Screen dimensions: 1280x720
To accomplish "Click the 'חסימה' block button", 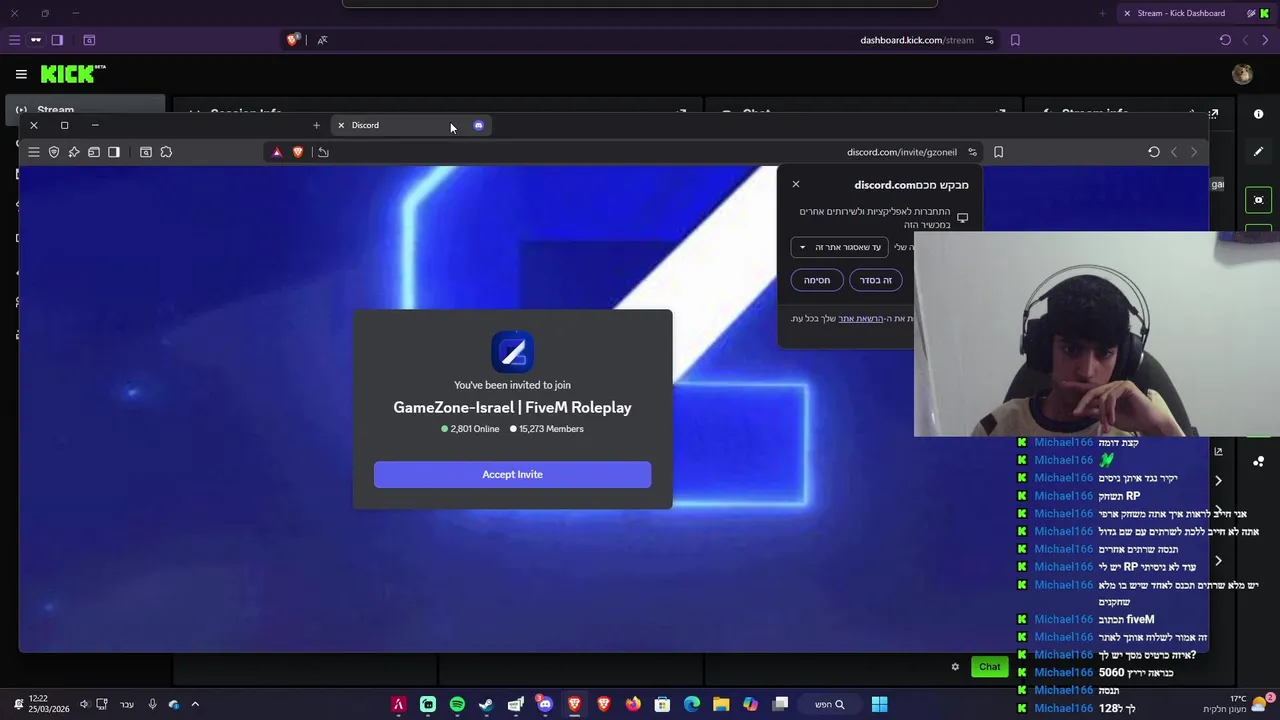I will click(x=817, y=280).
